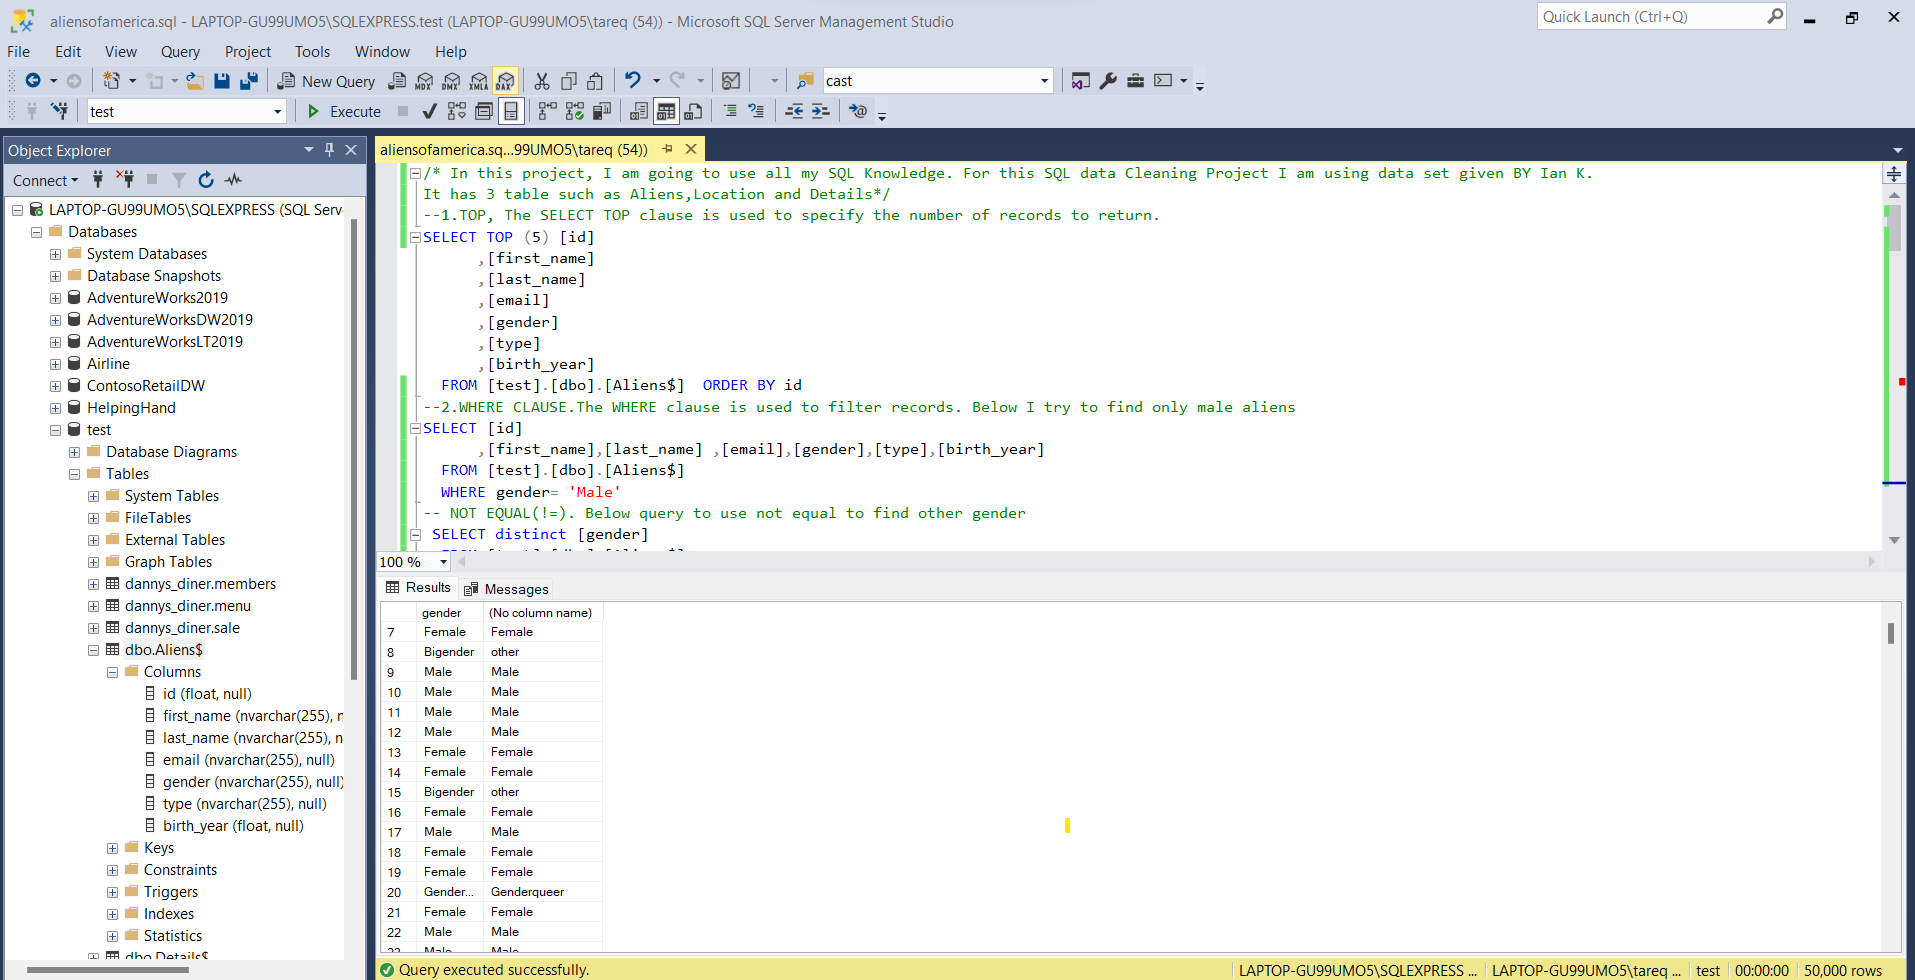Toggle Include Actual Execution Plan
Viewport: 1915px width, 980px height.
[x=549, y=111]
